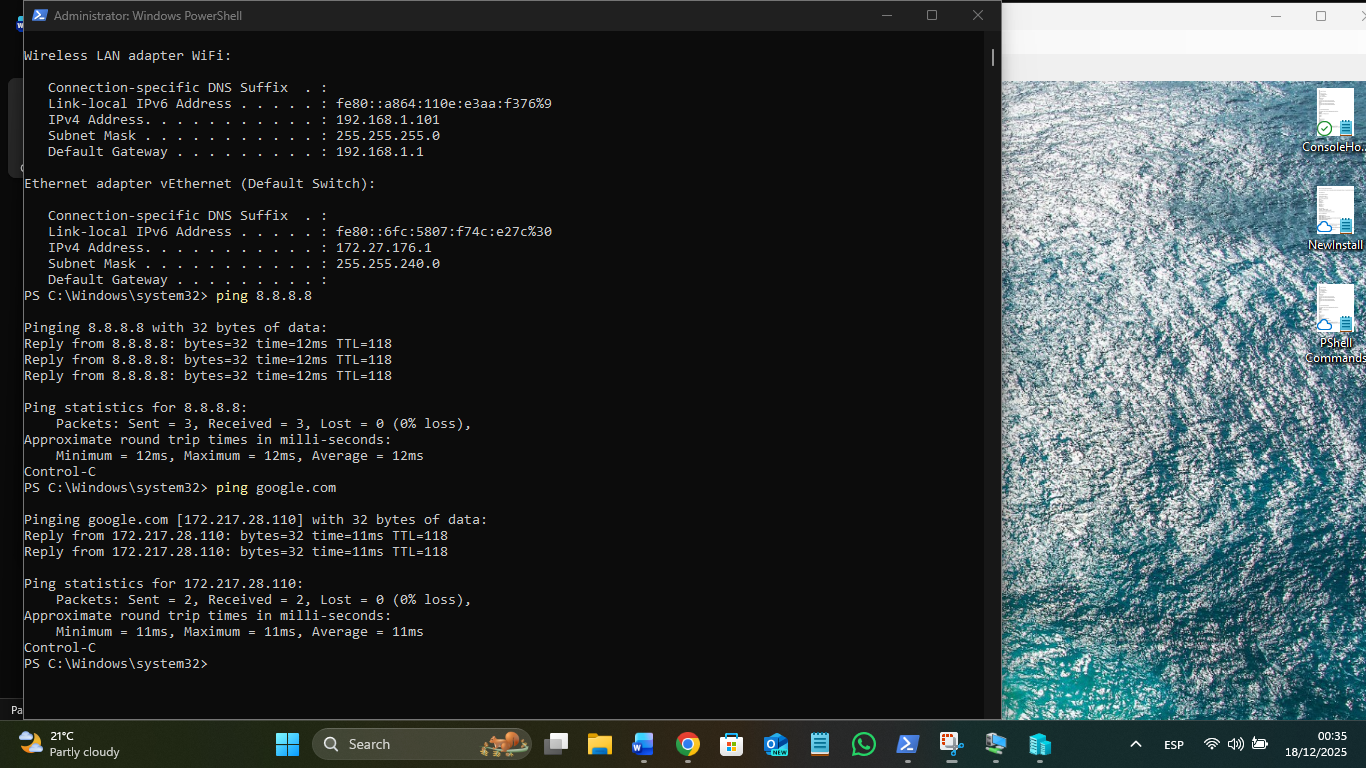Viewport: 1366px width, 768px height.
Task: Click the PowerShell taskbar icon
Action: tap(907, 744)
